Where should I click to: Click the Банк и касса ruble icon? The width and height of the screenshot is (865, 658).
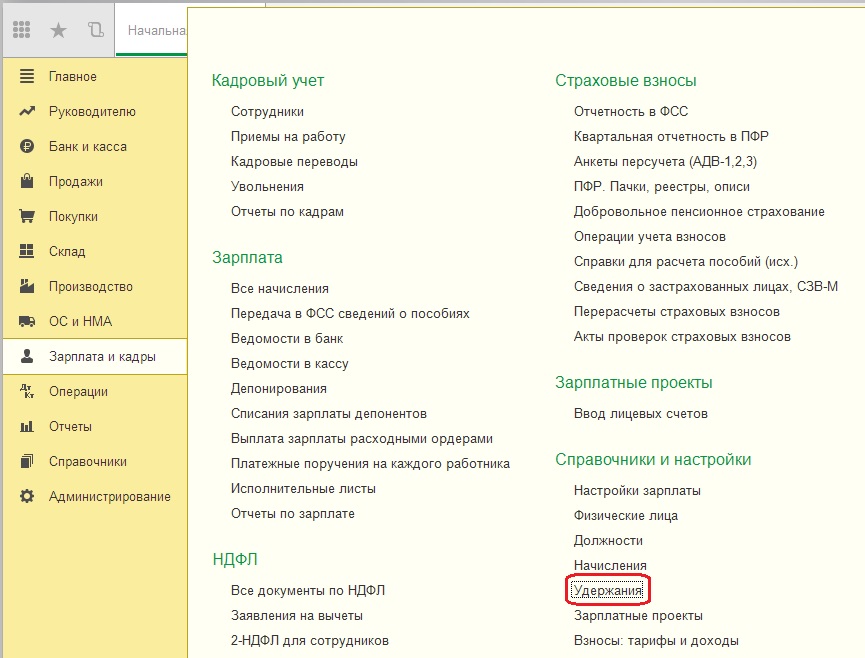point(26,146)
